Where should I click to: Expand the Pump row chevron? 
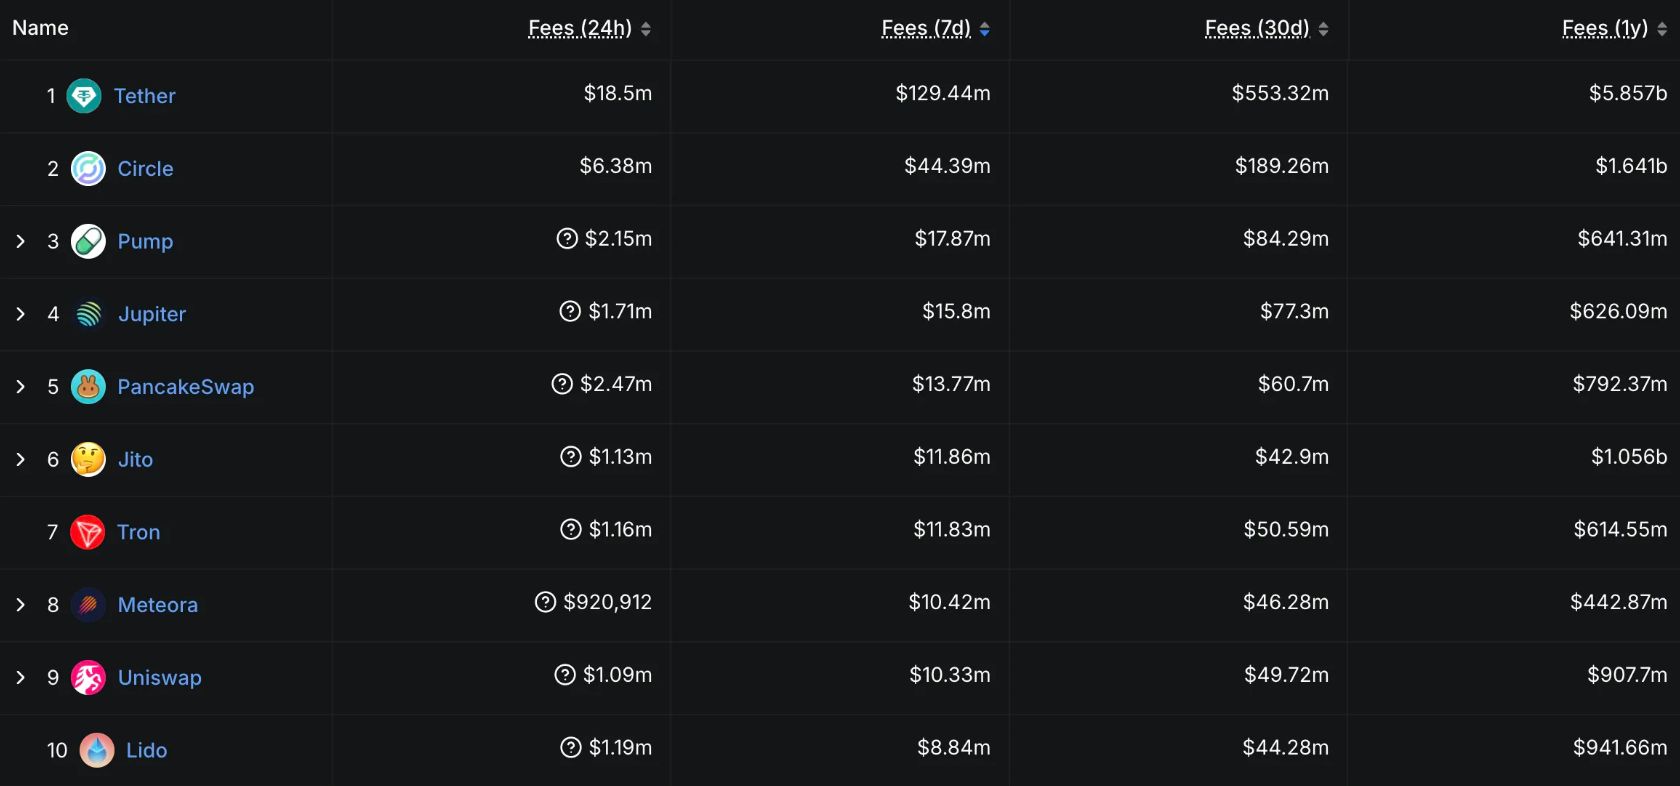click(x=20, y=241)
